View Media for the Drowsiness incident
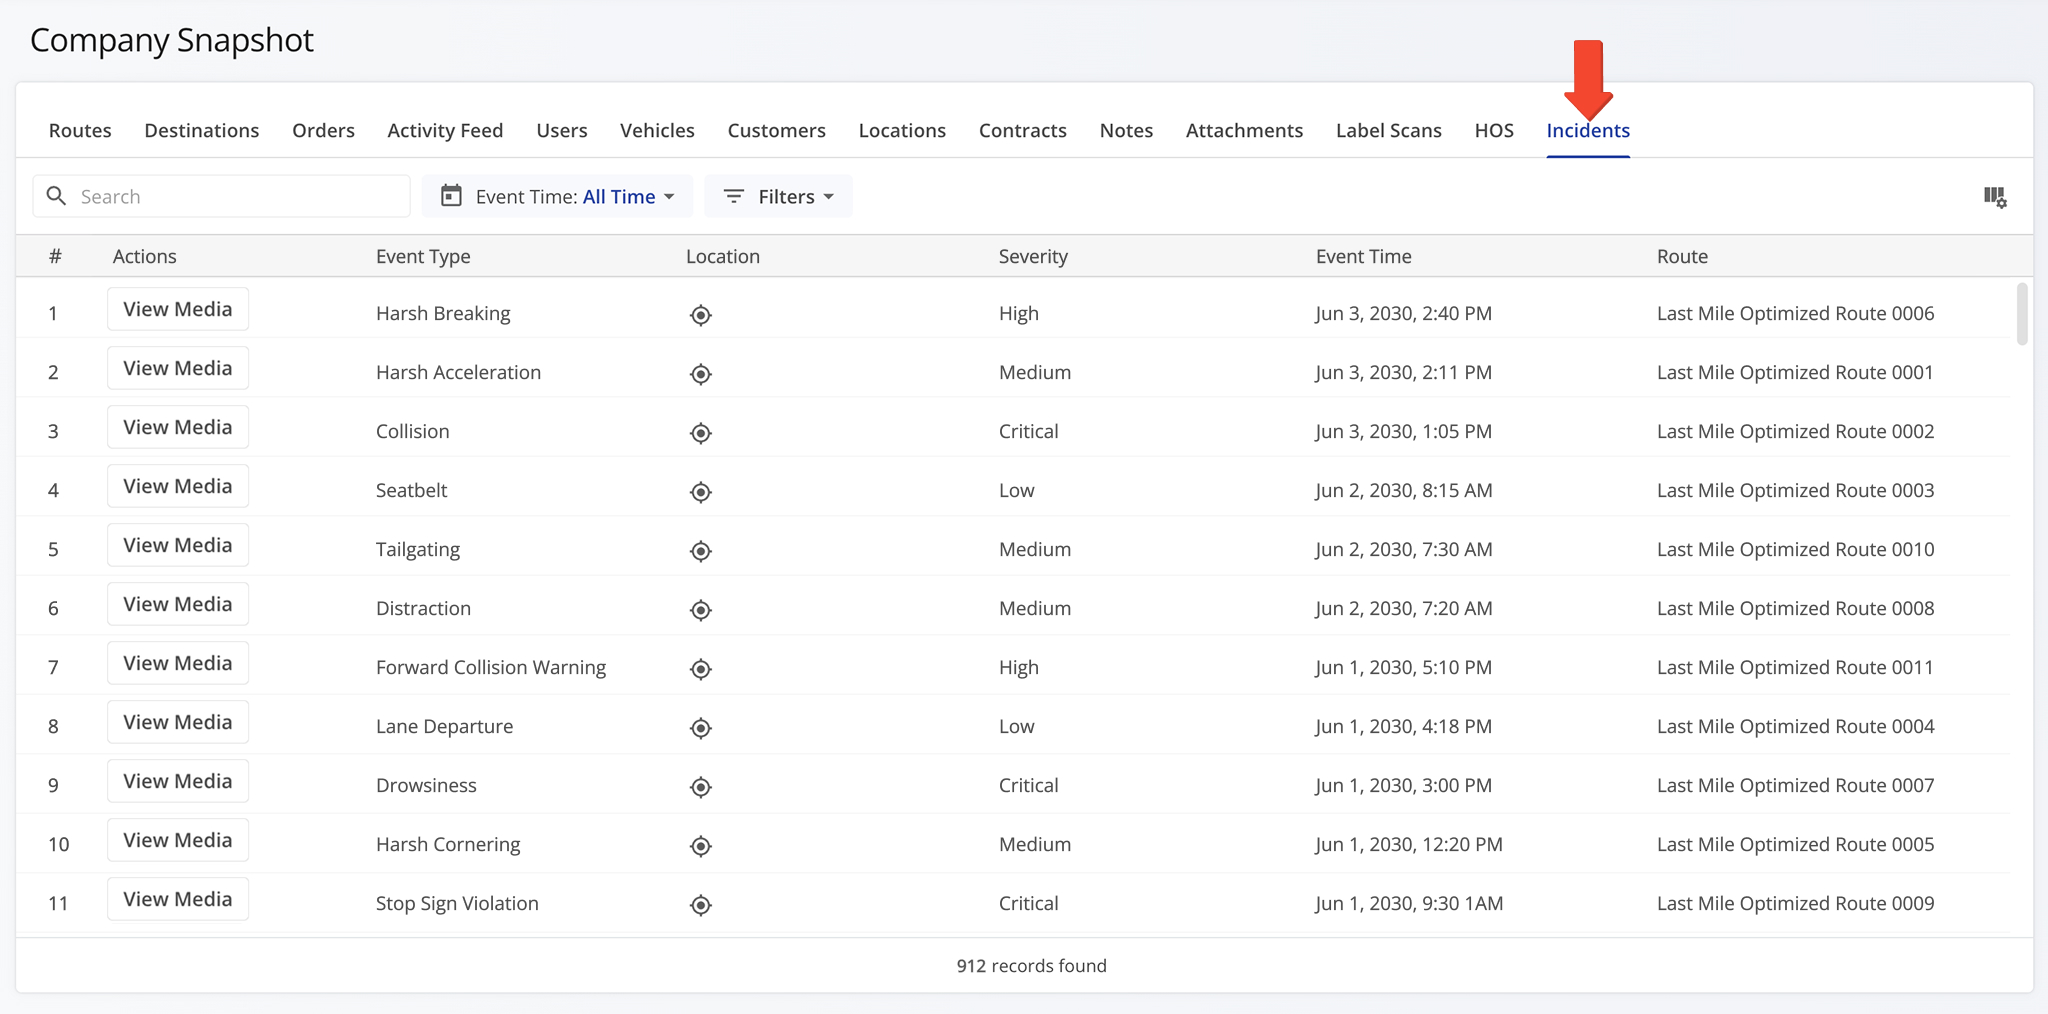This screenshot has height=1014, width=2048. point(178,781)
